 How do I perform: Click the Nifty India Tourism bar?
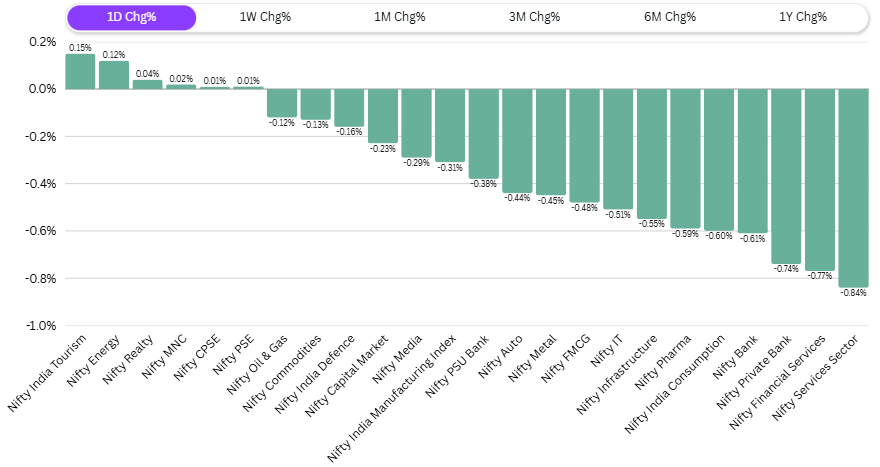(80, 72)
